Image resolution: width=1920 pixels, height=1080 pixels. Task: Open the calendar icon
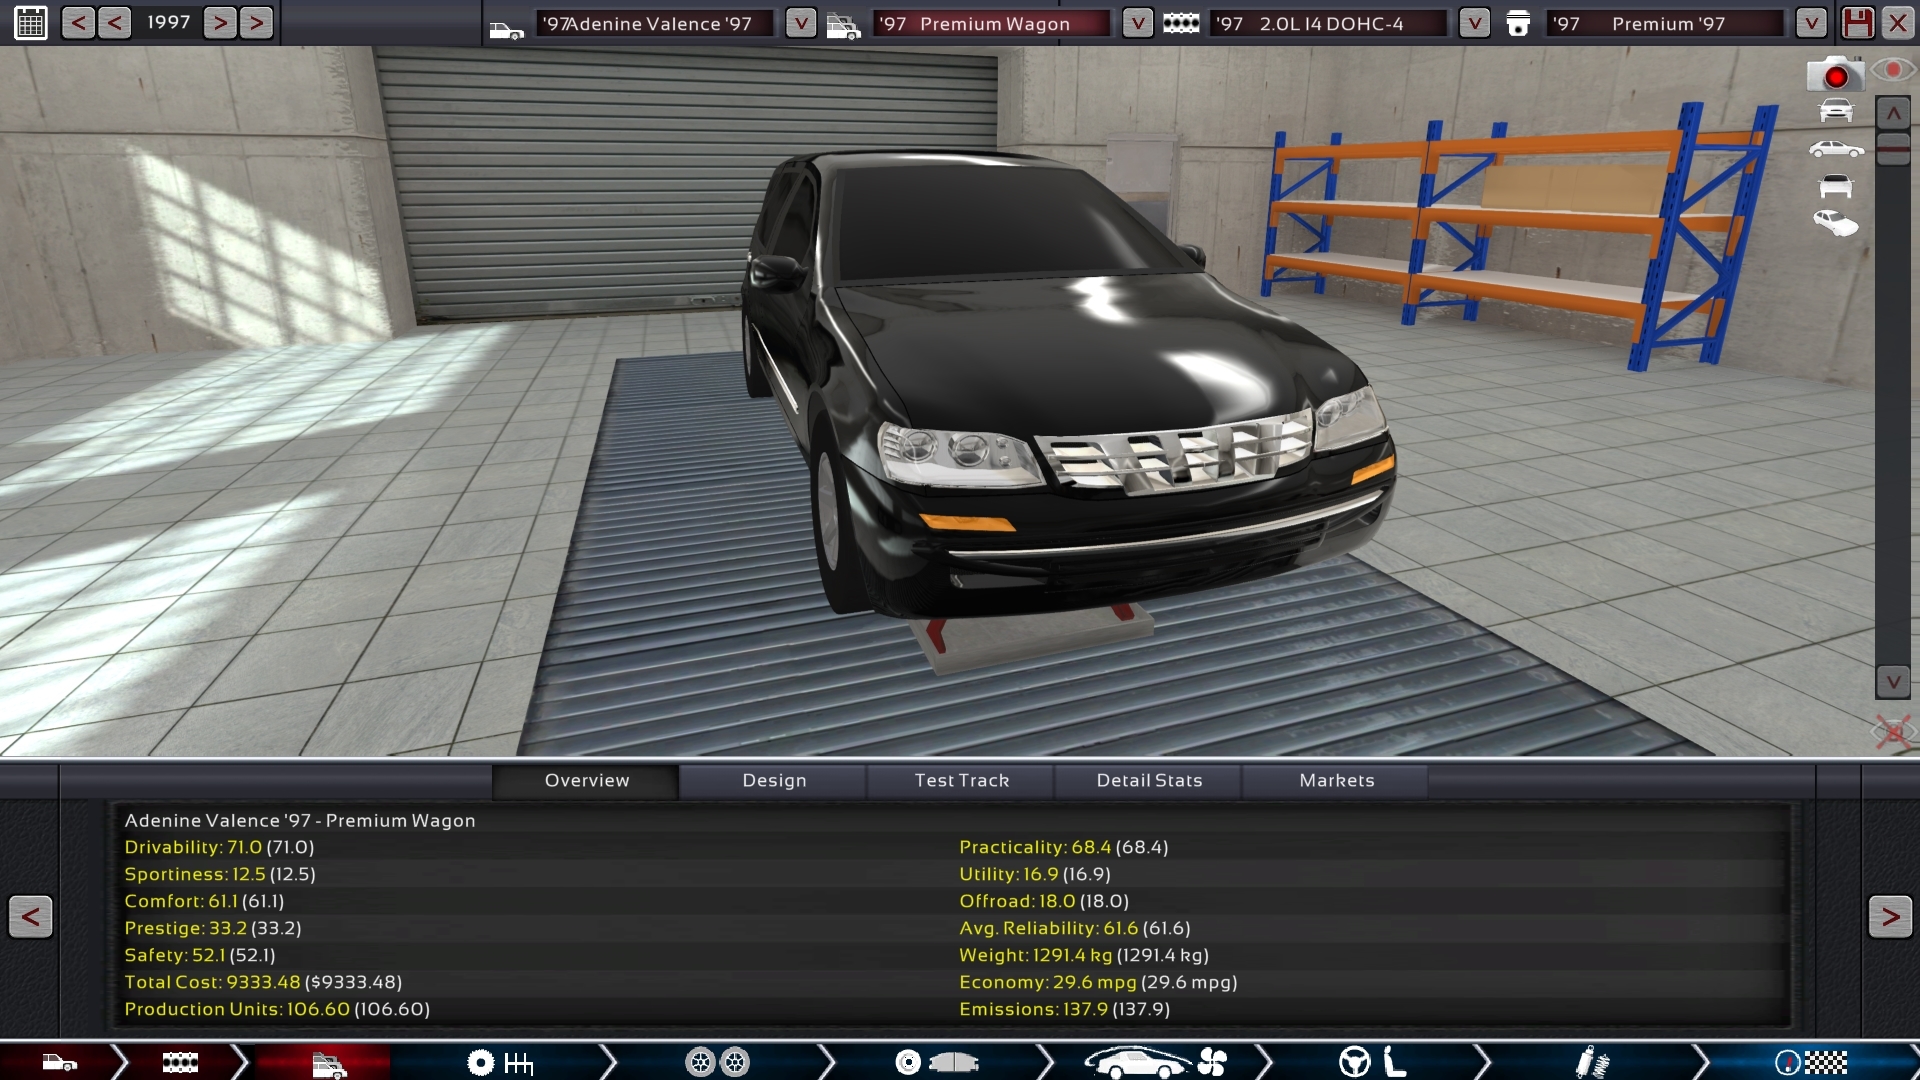pos(31,22)
